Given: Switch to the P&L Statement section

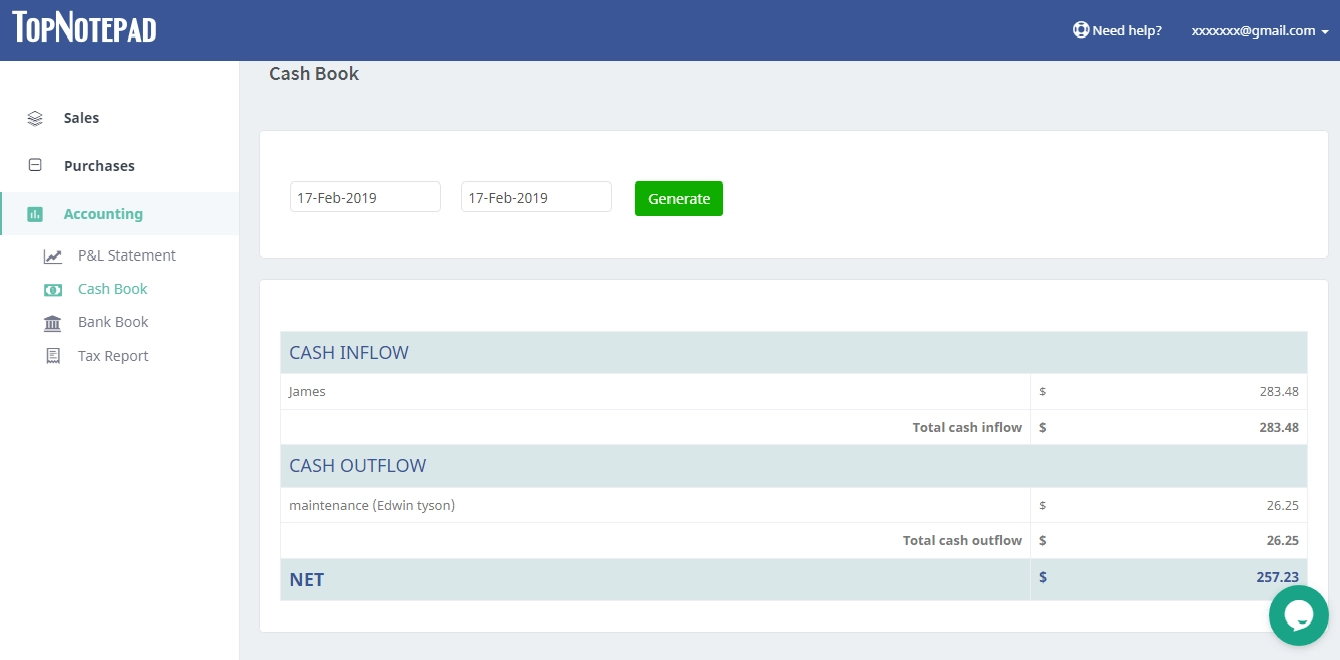Looking at the screenshot, I should pyautogui.click(x=128, y=255).
